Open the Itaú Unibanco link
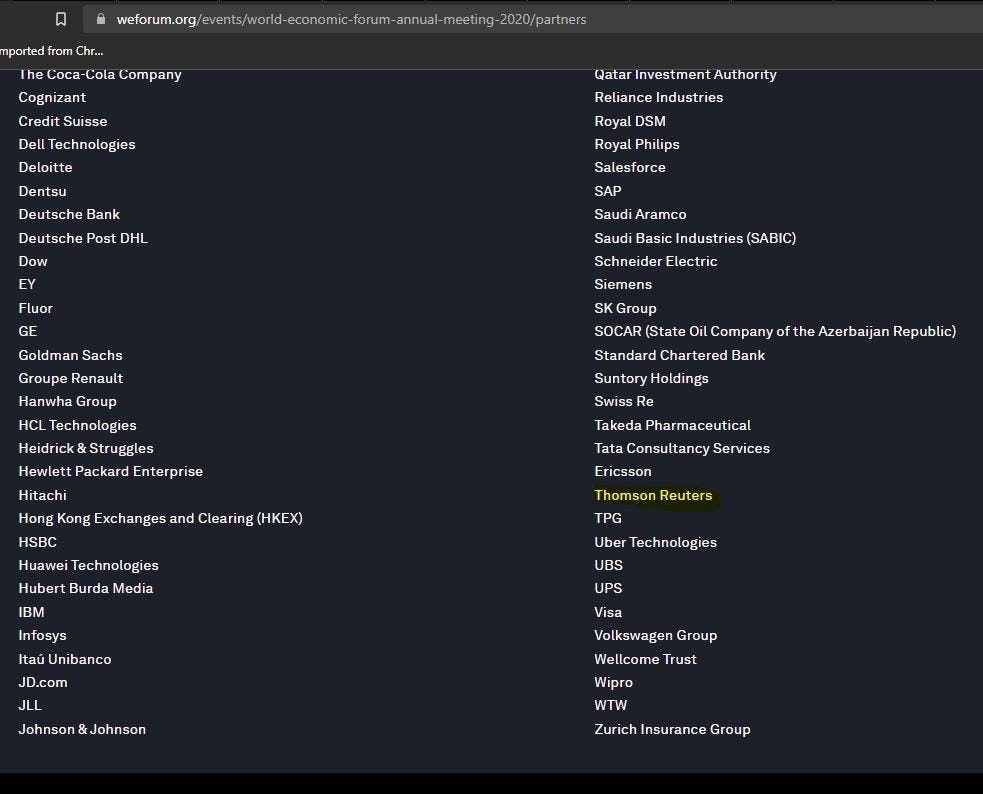The width and height of the screenshot is (983, 794). click(65, 659)
